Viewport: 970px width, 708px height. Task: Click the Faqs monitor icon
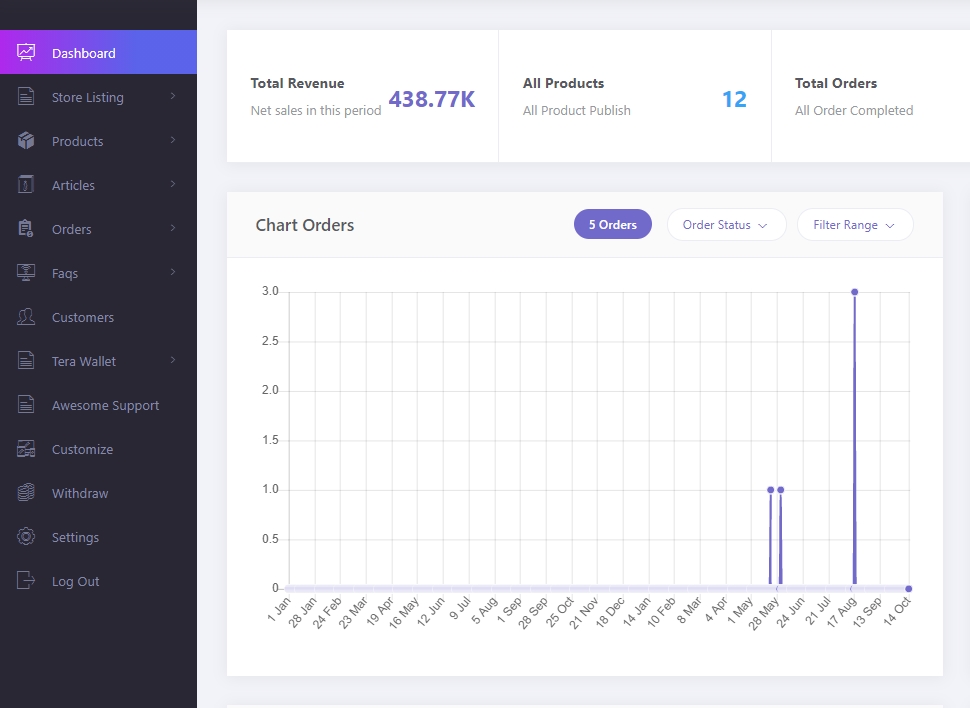[26, 273]
